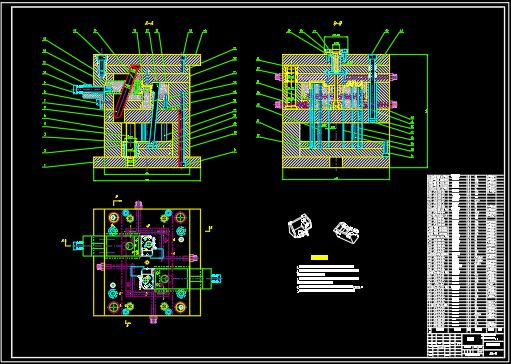Select the right side-core slider in the plan view
Screen dimensions: 511x364
coord(188,279)
